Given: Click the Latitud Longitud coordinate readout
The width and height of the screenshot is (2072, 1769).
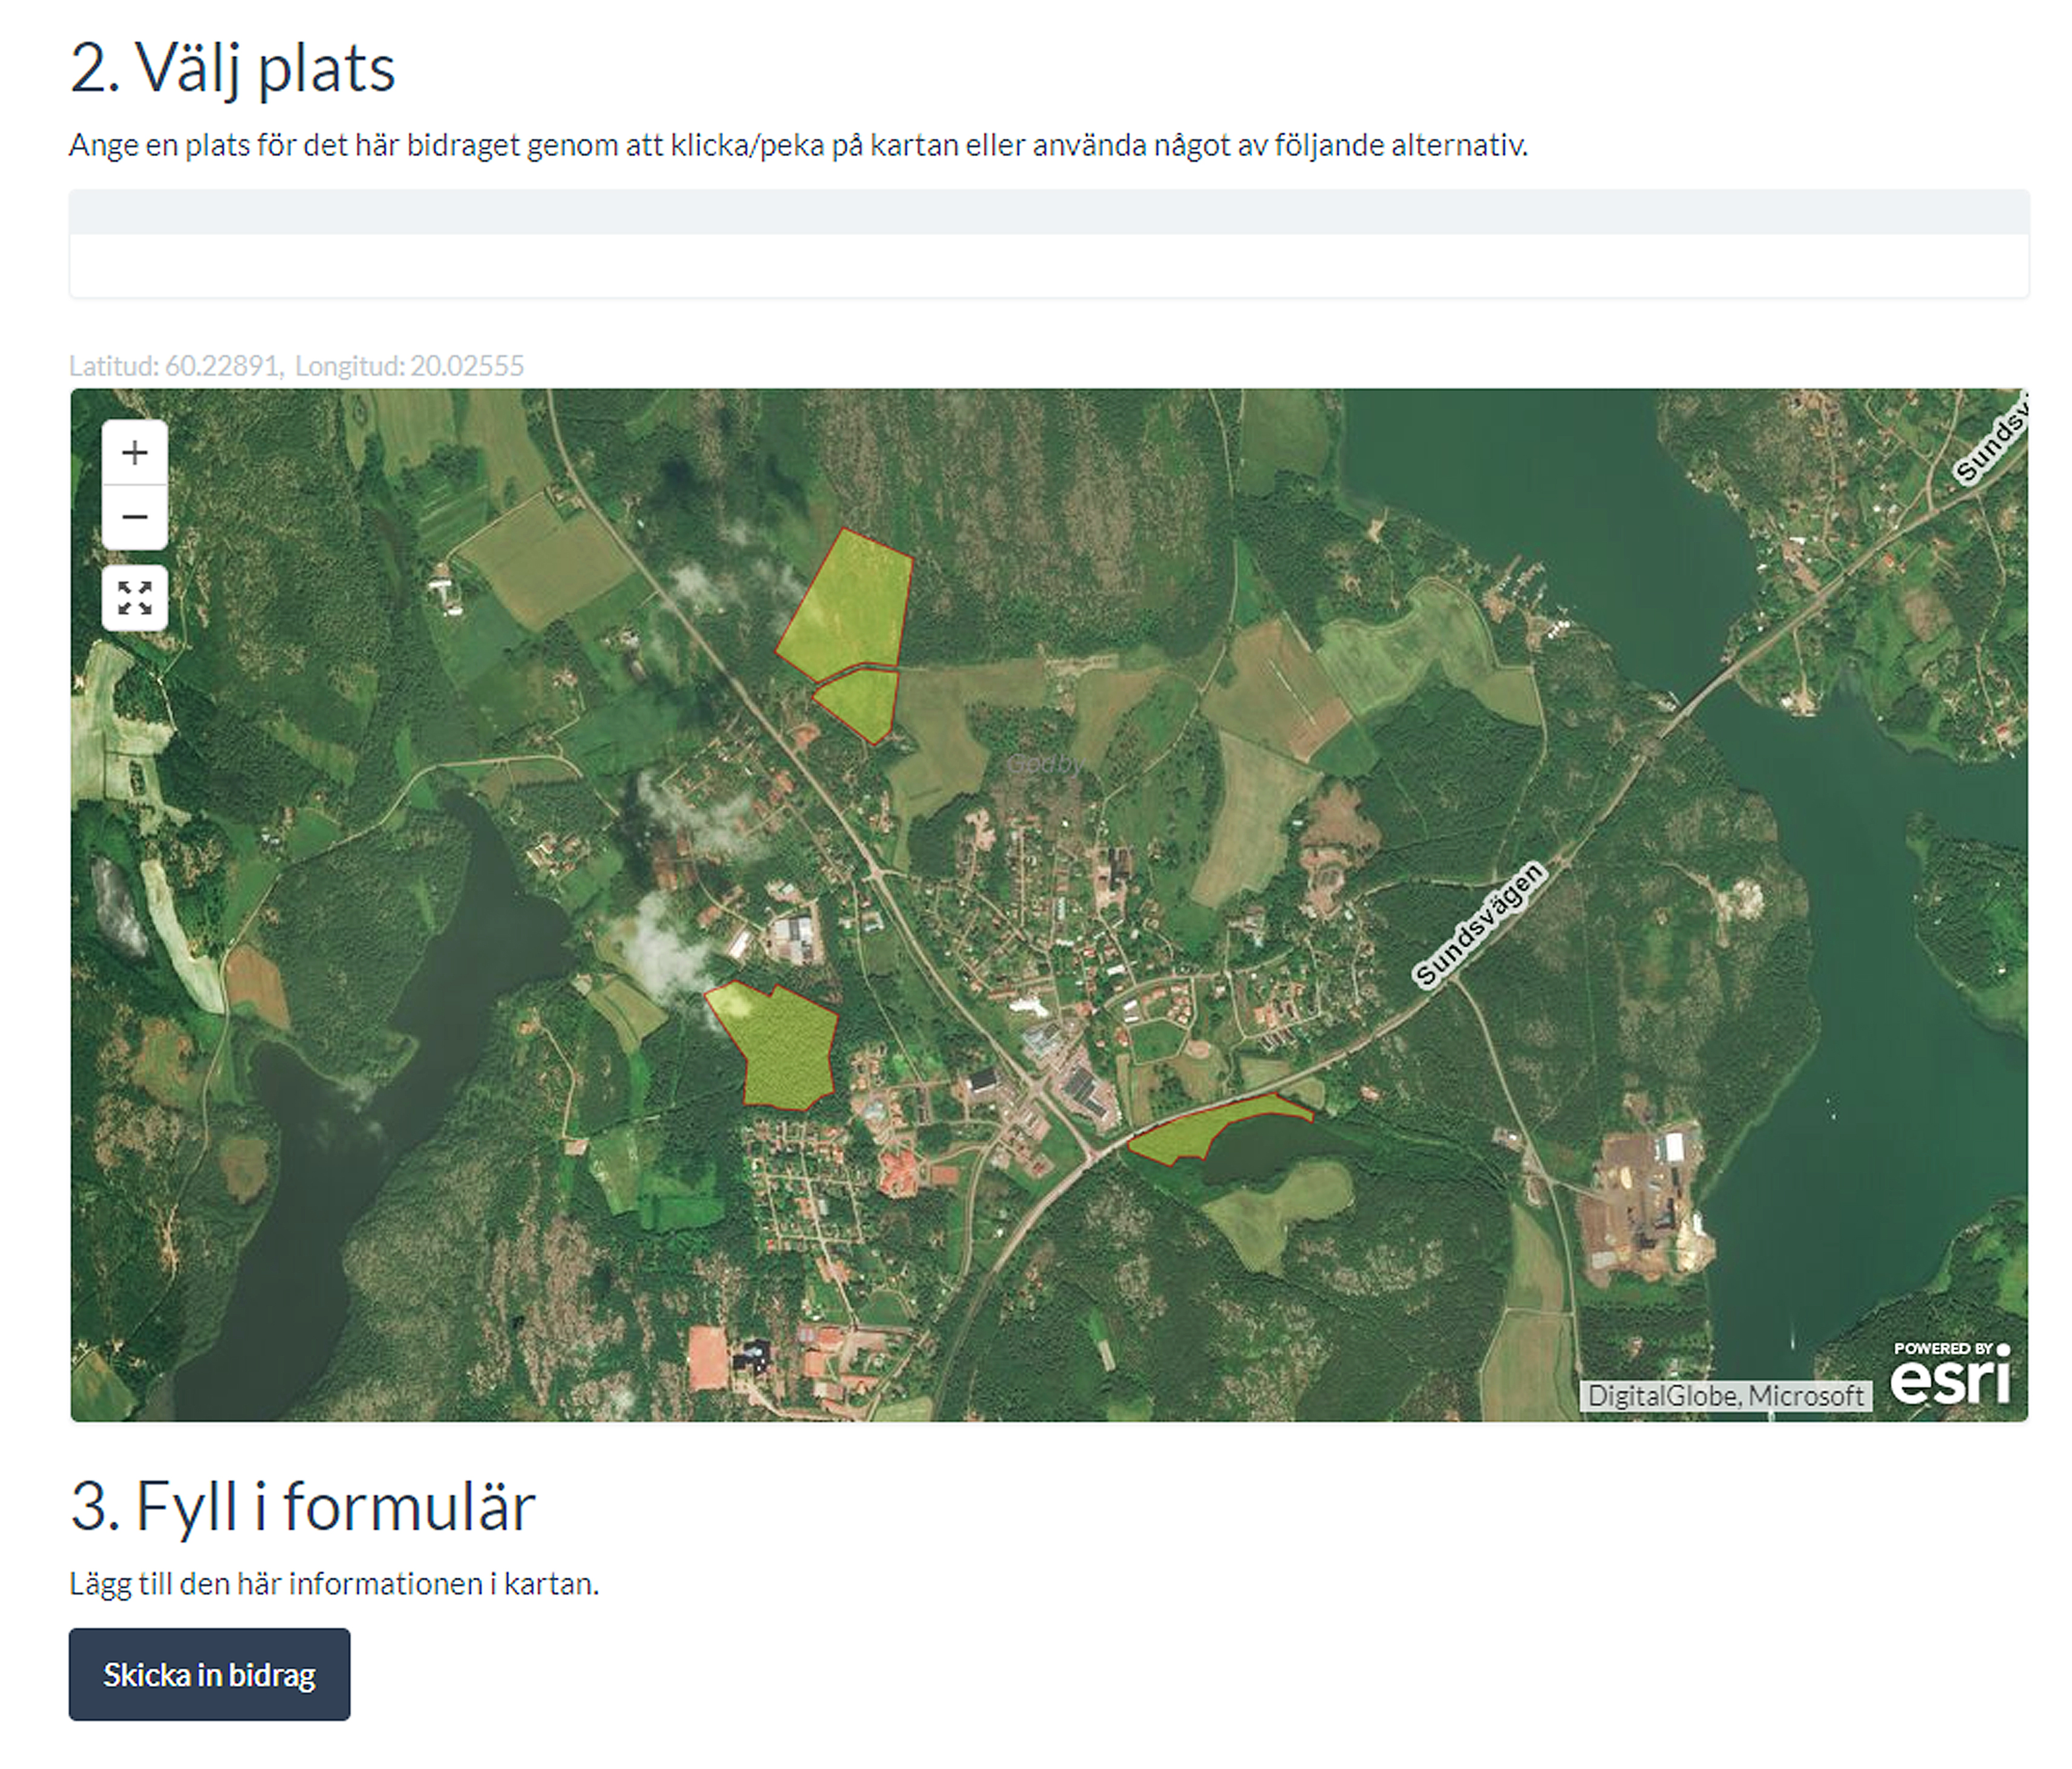Looking at the screenshot, I should pos(296,366).
